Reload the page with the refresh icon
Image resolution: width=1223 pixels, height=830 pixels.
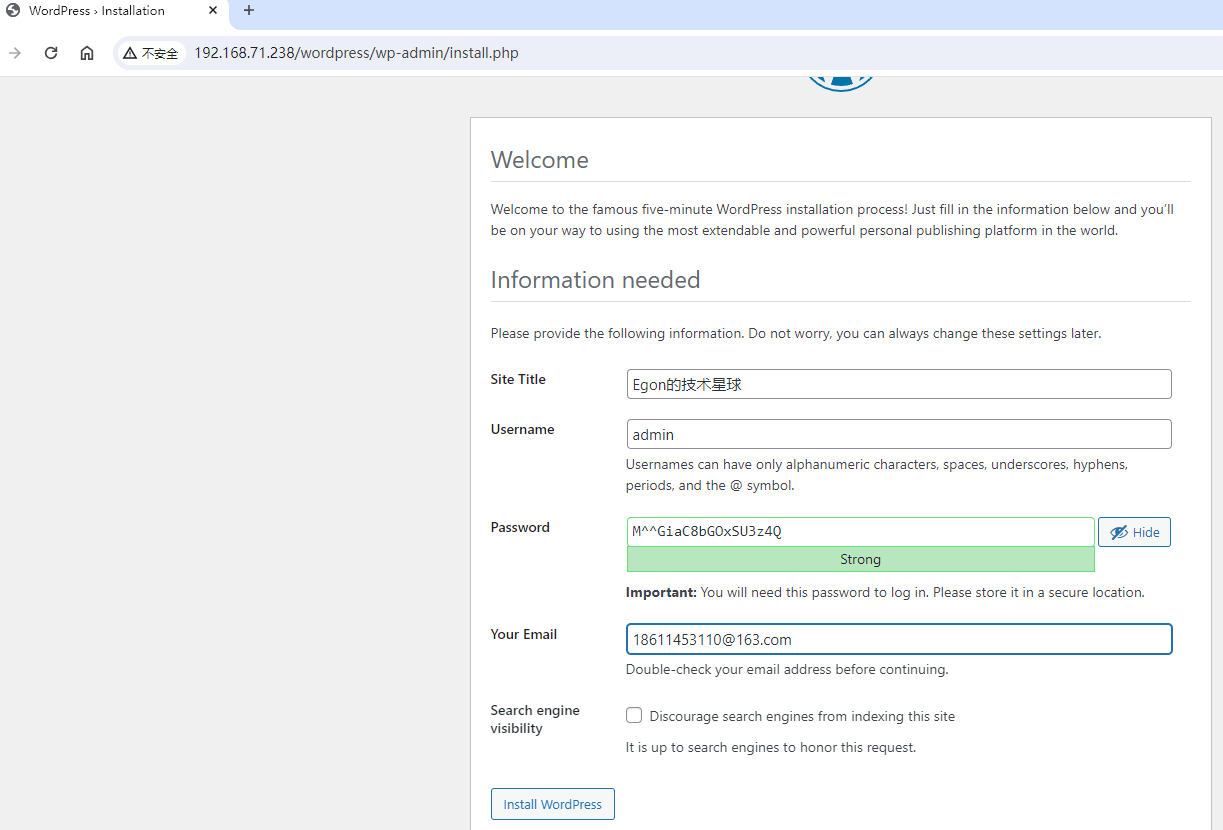pos(51,53)
